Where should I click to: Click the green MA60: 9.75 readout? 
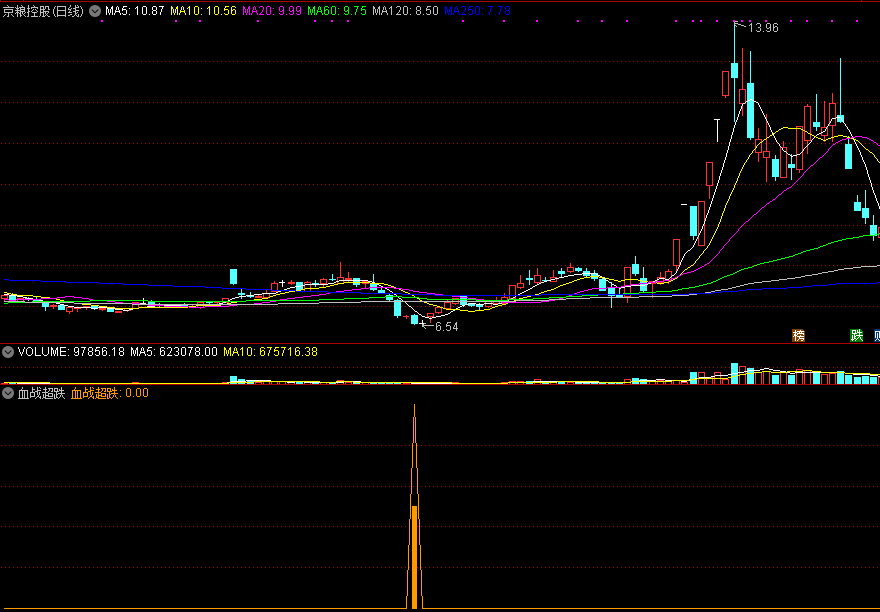(338, 11)
